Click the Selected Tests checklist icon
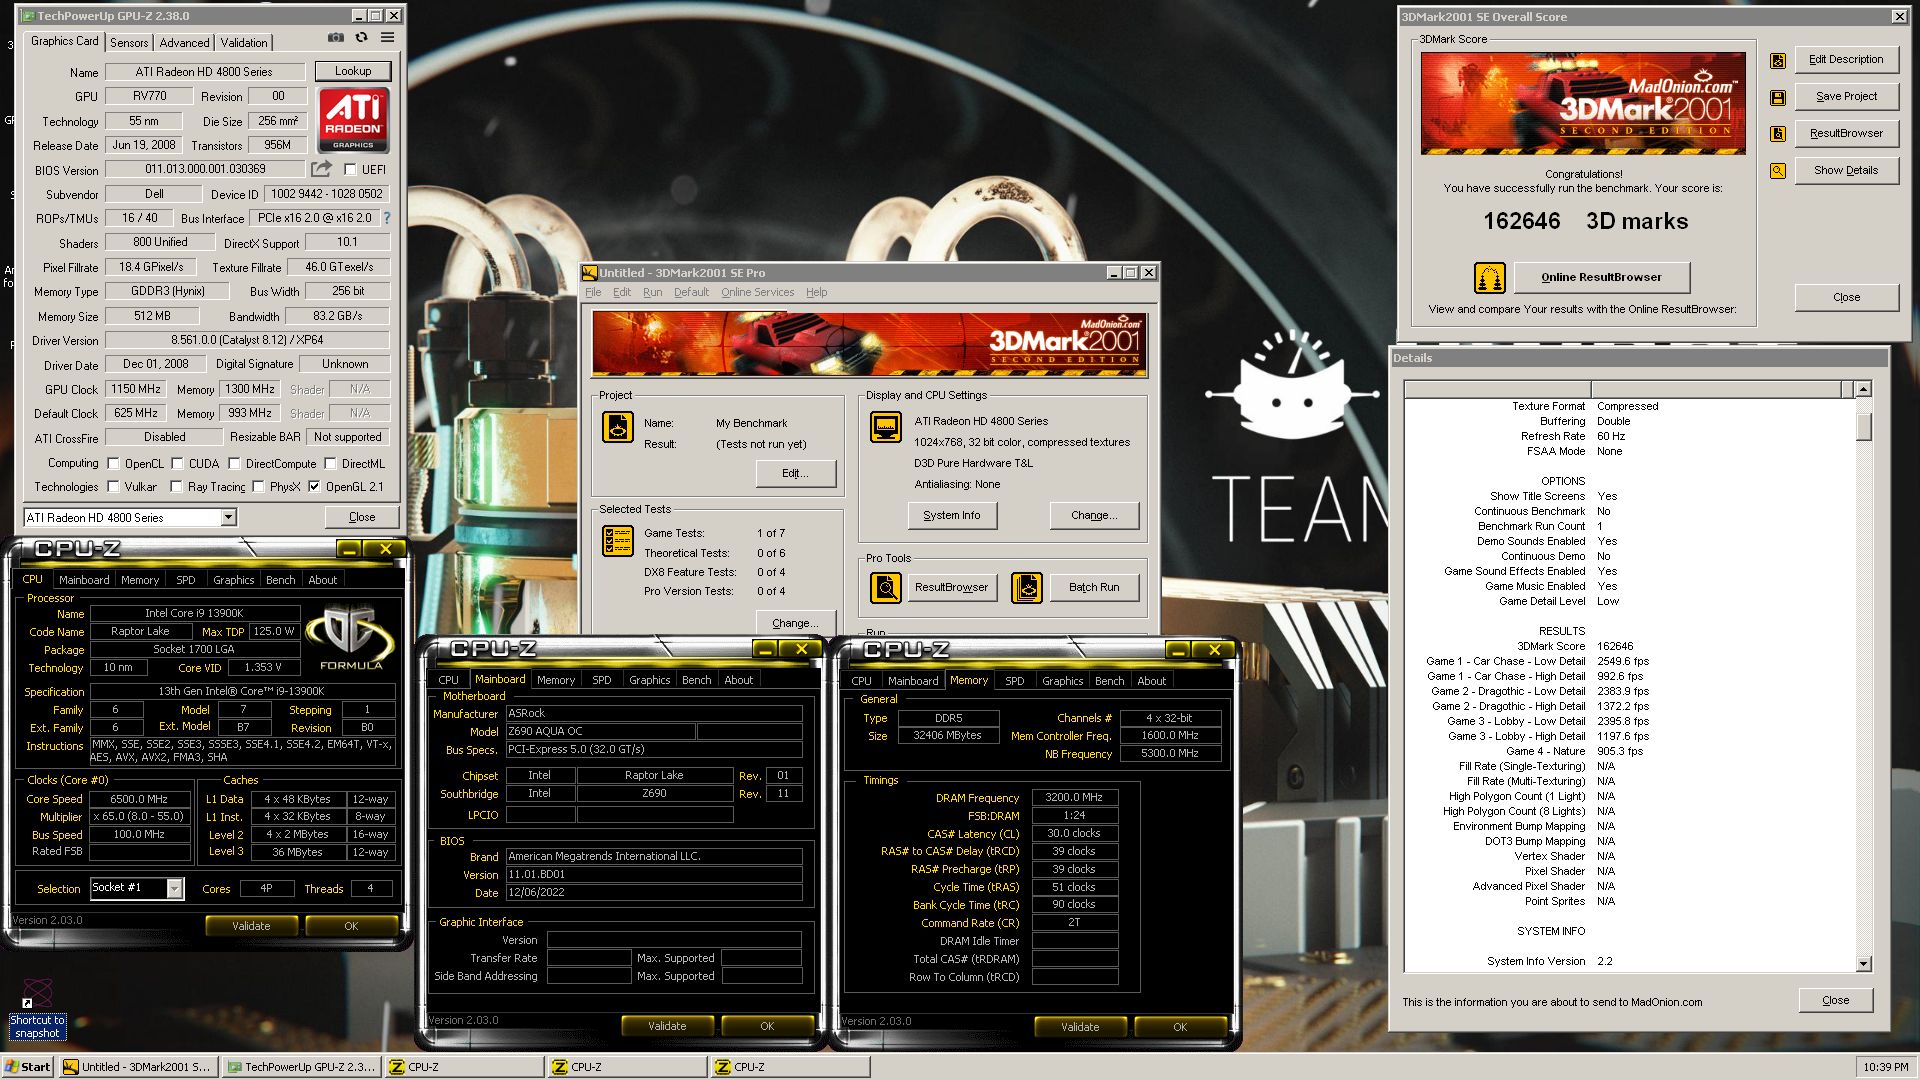 point(618,541)
